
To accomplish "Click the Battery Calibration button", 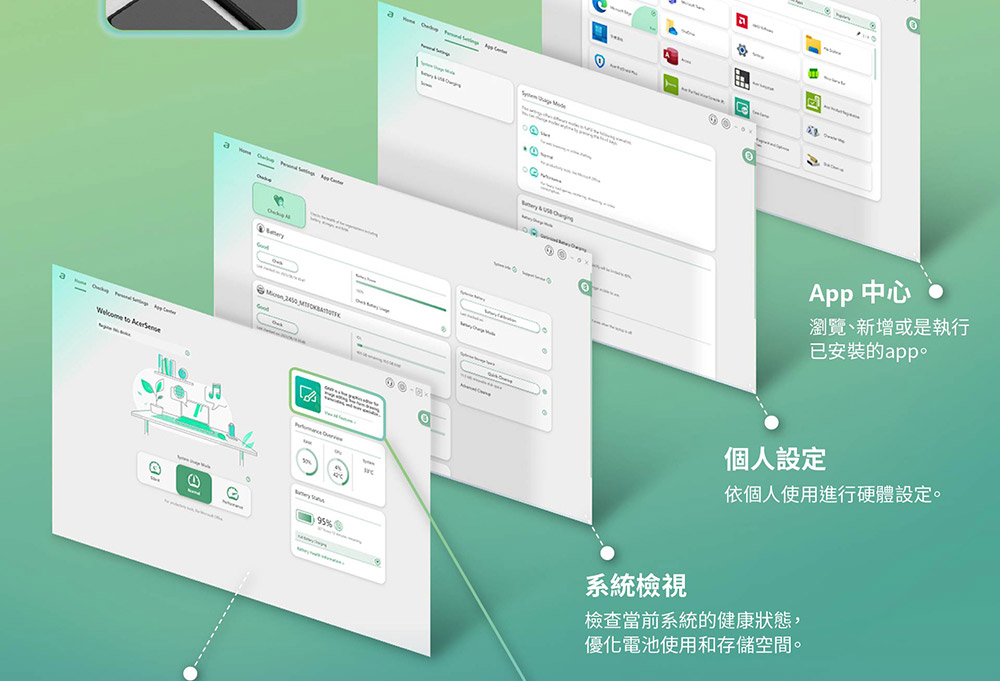I will (500, 314).
